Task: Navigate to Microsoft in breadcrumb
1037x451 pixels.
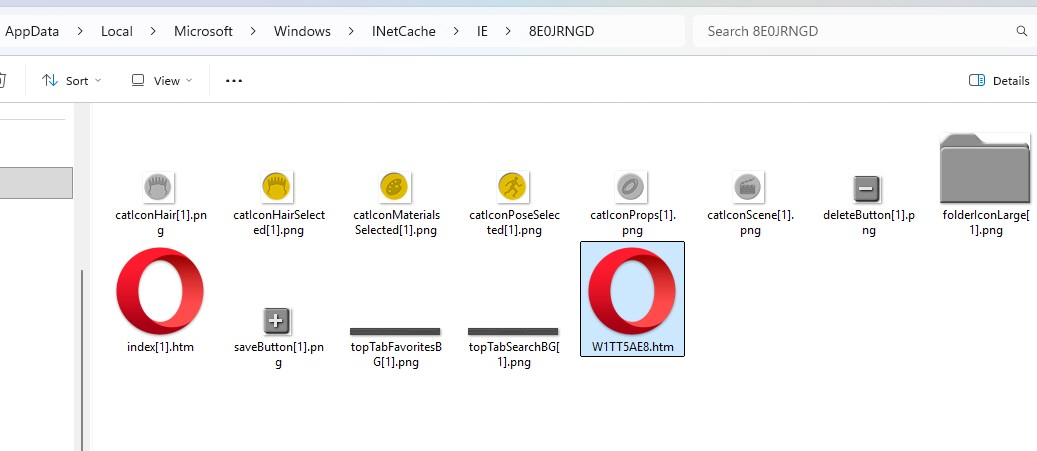Action: [x=203, y=31]
